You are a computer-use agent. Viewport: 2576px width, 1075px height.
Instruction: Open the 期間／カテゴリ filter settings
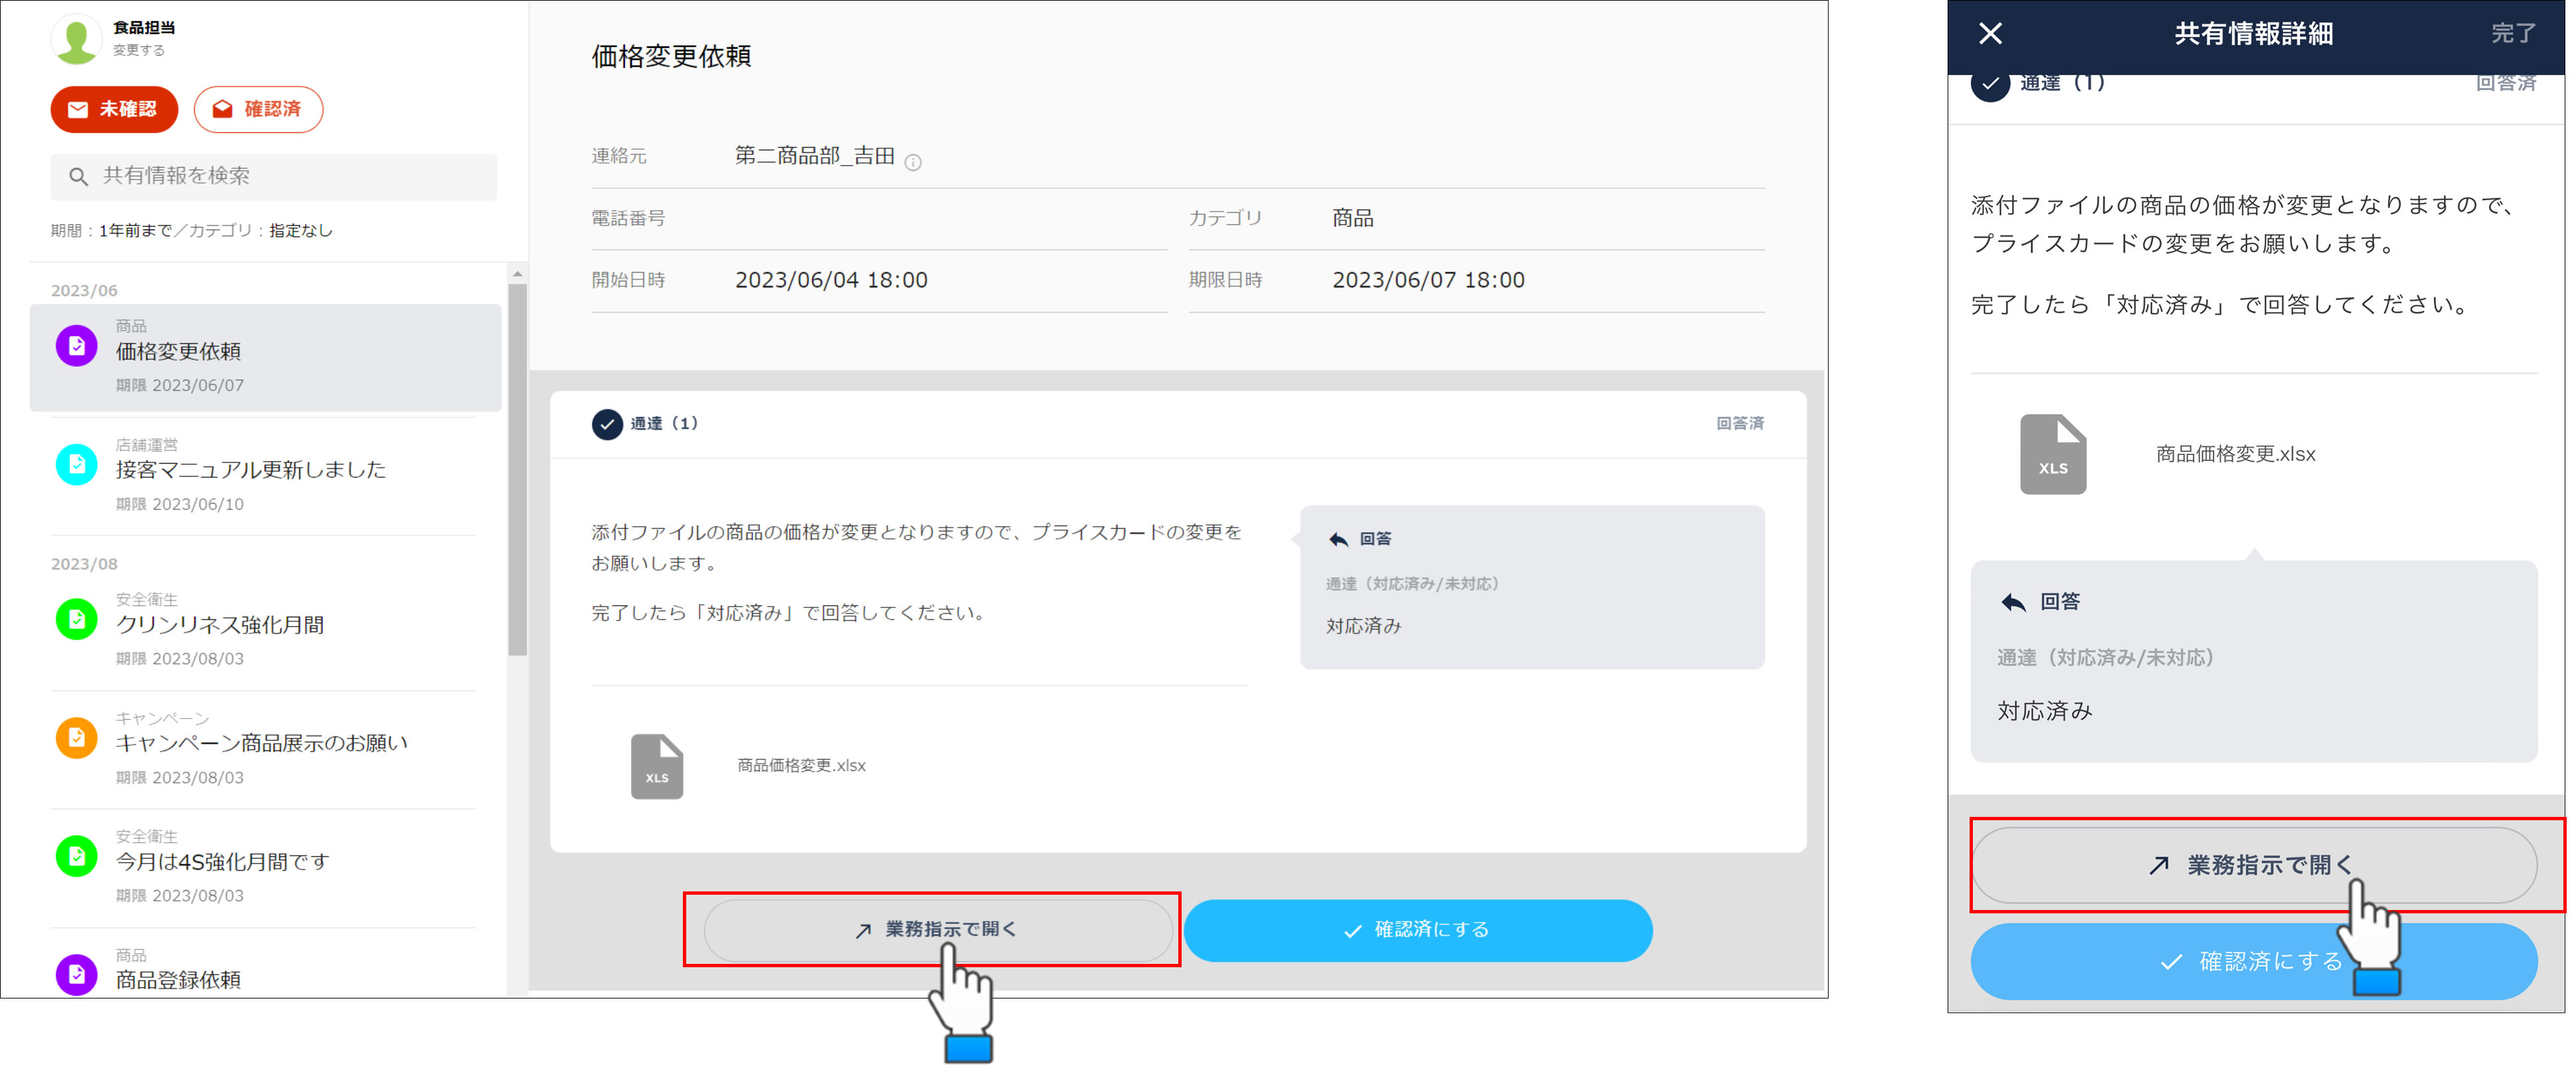tap(192, 231)
